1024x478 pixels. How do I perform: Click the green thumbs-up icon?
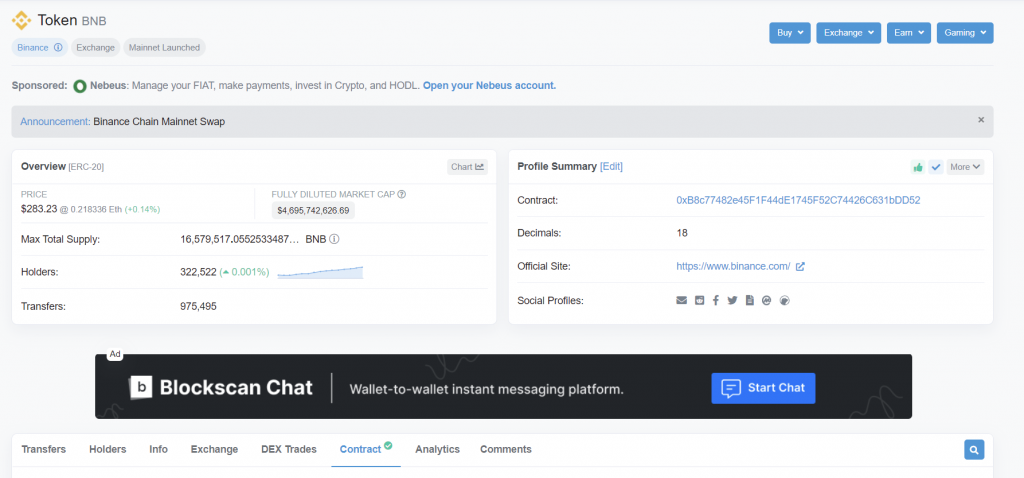click(x=918, y=167)
